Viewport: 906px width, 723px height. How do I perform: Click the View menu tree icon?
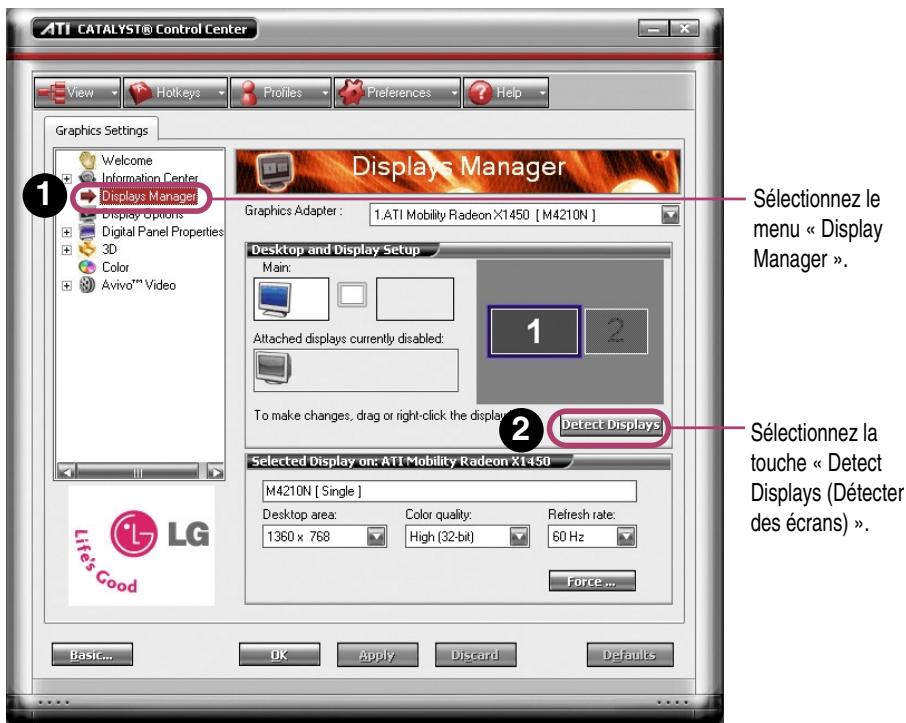pyautogui.click(x=51, y=92)
